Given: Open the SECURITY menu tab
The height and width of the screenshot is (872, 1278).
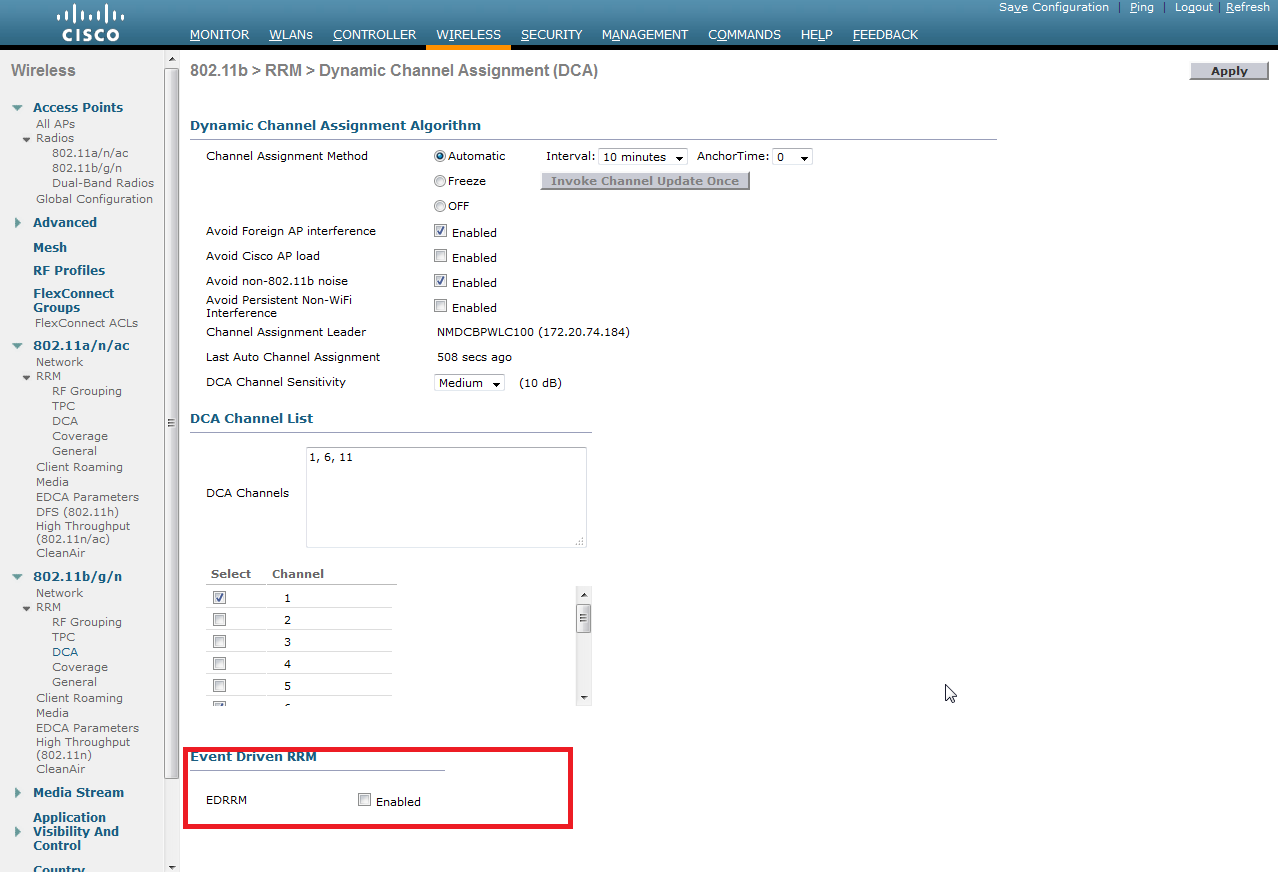Looking at the screenshot, I should pos(551,35).
